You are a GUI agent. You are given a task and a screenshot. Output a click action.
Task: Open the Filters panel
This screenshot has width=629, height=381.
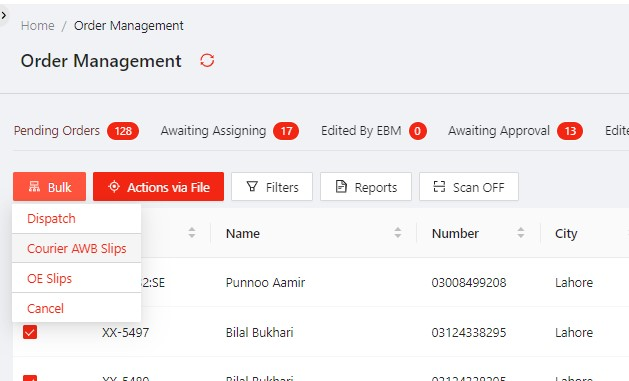coord(272,187)
